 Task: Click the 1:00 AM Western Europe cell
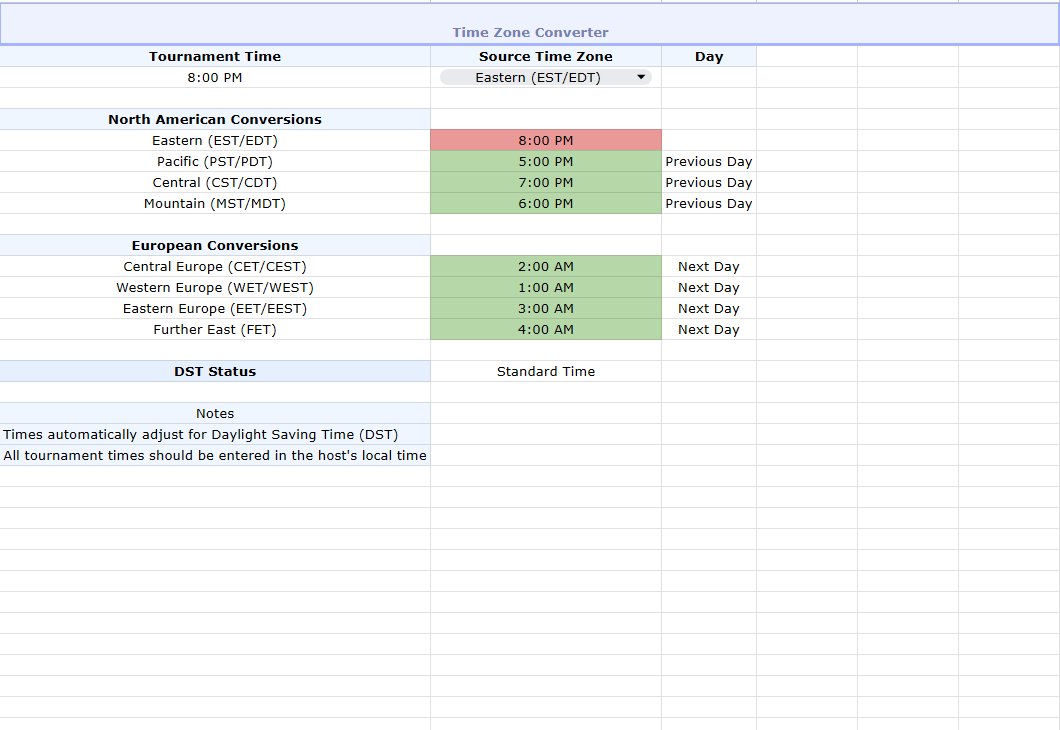[x=546, y=287]
